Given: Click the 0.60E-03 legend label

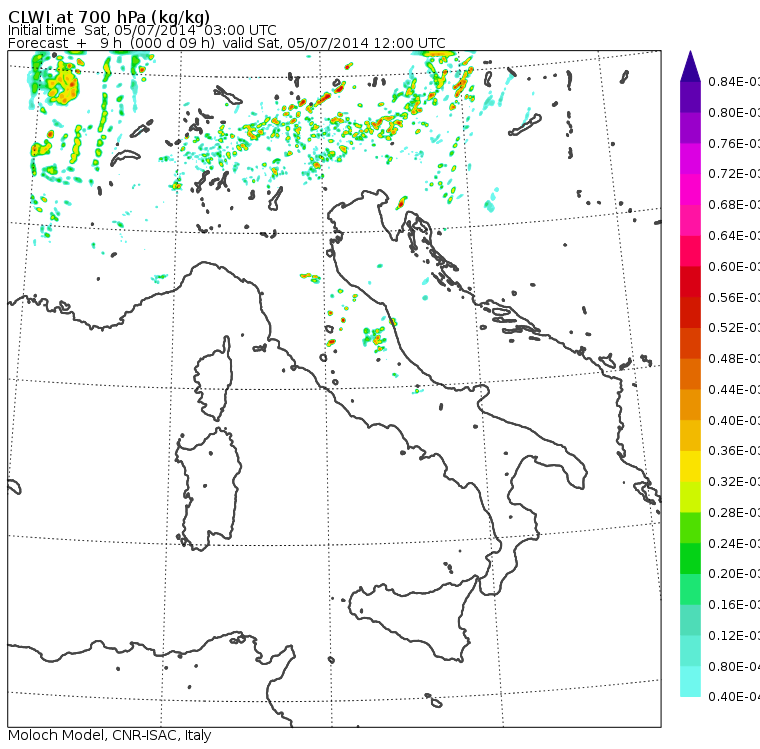Looking at the screenshot, I should click(x=734, y=267).
